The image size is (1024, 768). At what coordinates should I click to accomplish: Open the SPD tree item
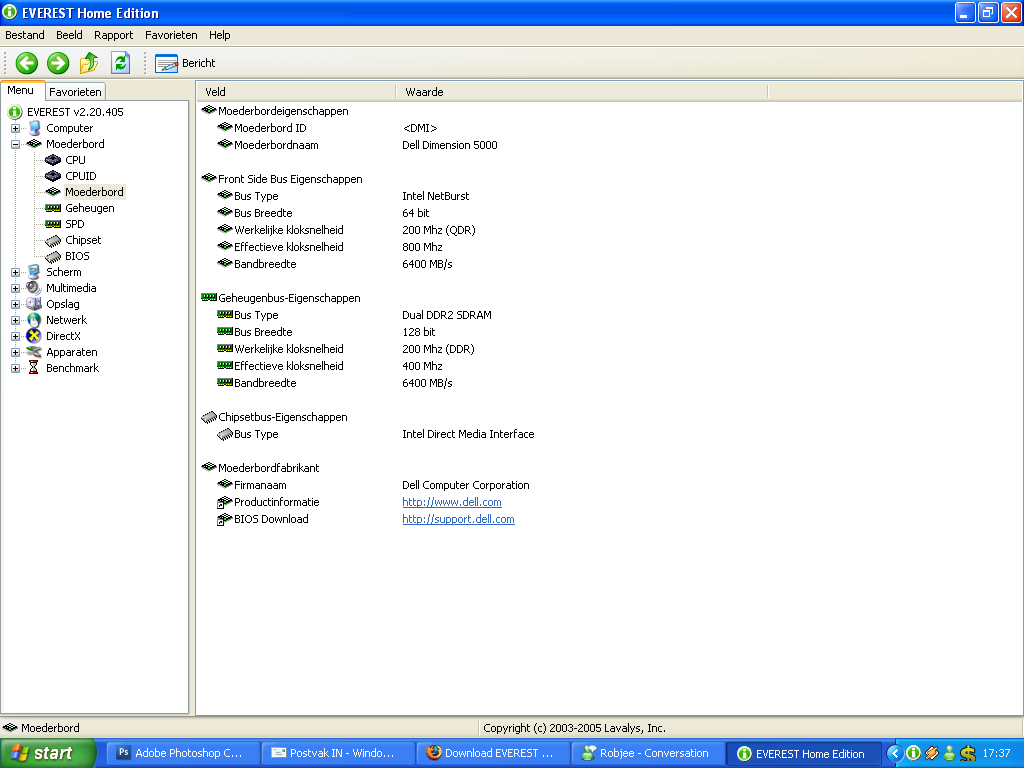click(74, 224)
